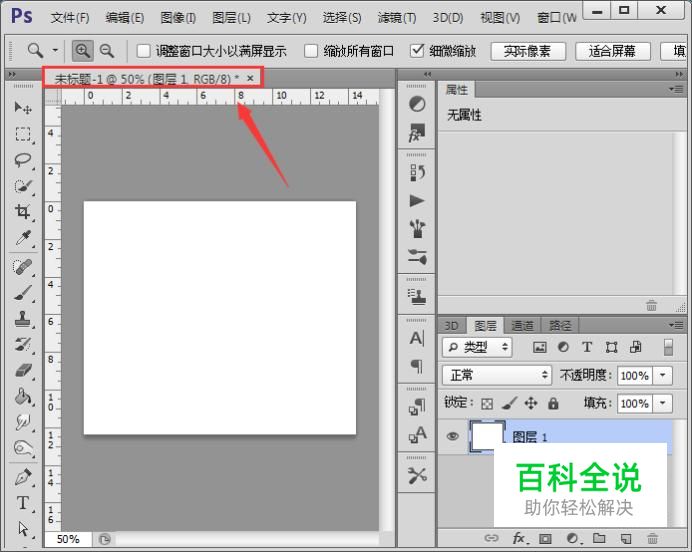Select the Smudge tool
Viewport: 692px width, 552px height.
23,422
